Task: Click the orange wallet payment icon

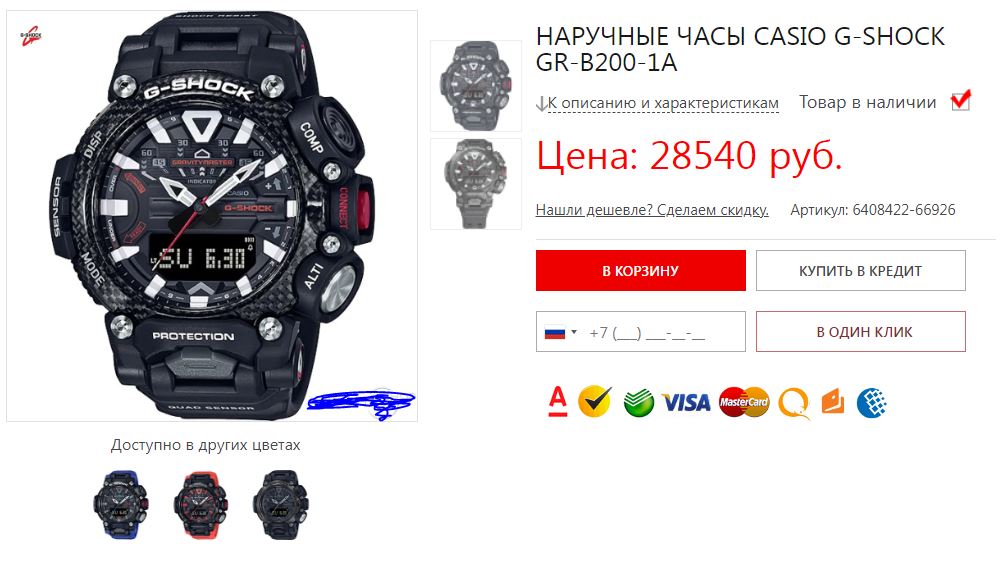Action: click(833, 402)
